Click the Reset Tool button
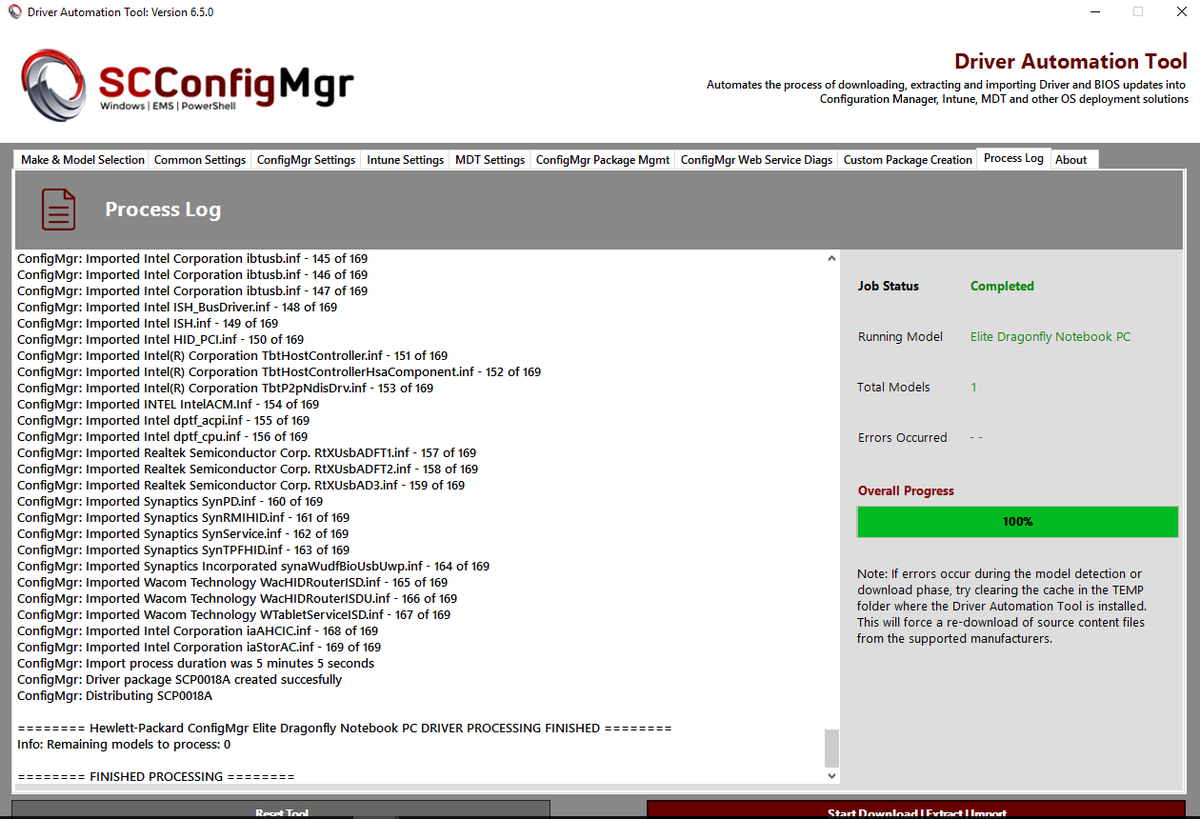1200x819 pixels. 281,810
